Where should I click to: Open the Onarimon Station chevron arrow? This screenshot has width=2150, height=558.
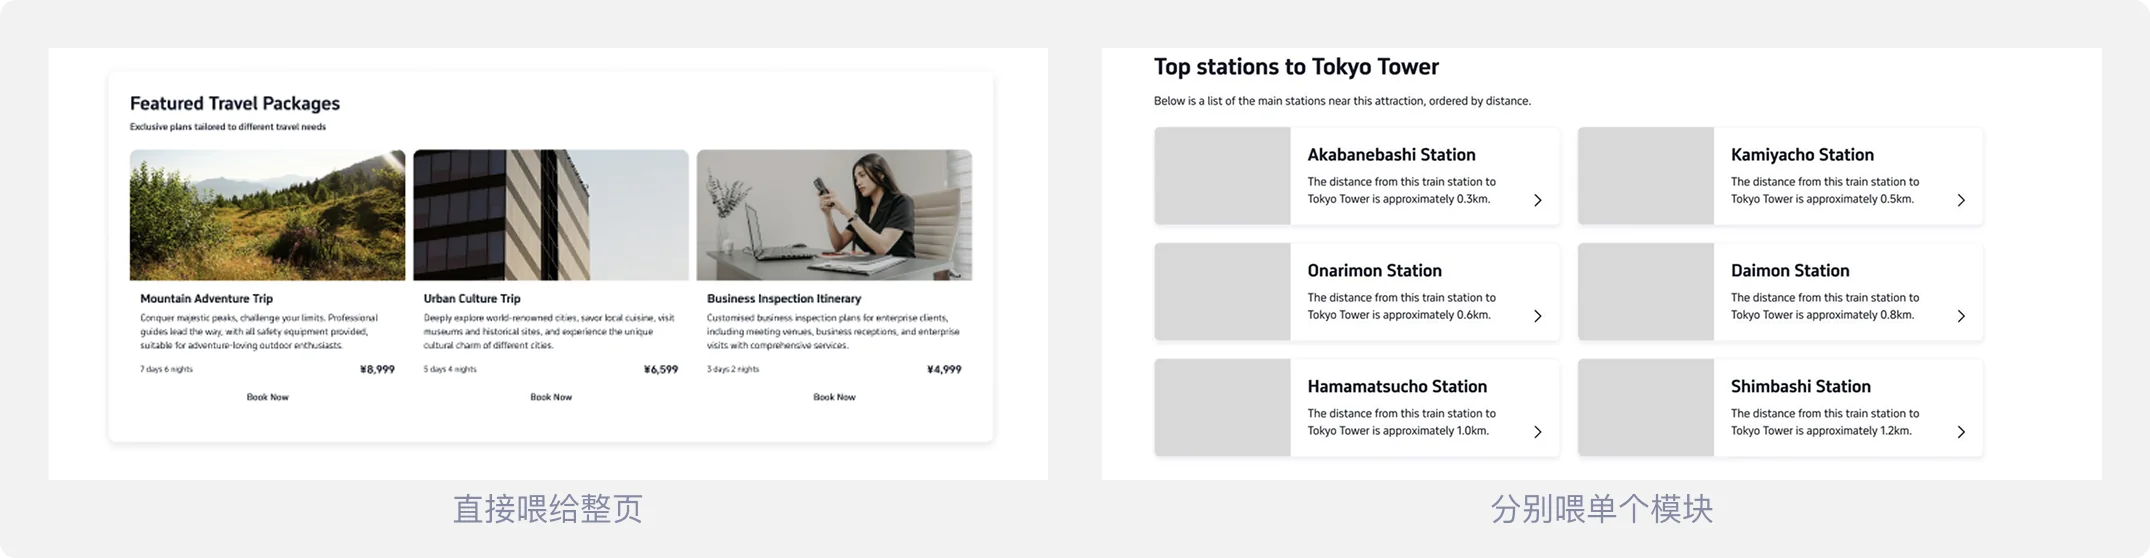tap(1538, 316)
